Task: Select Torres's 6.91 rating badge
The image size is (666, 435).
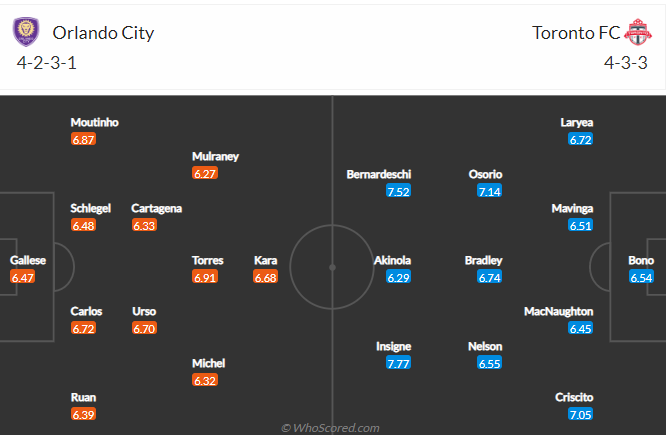Action: (205, 278)
